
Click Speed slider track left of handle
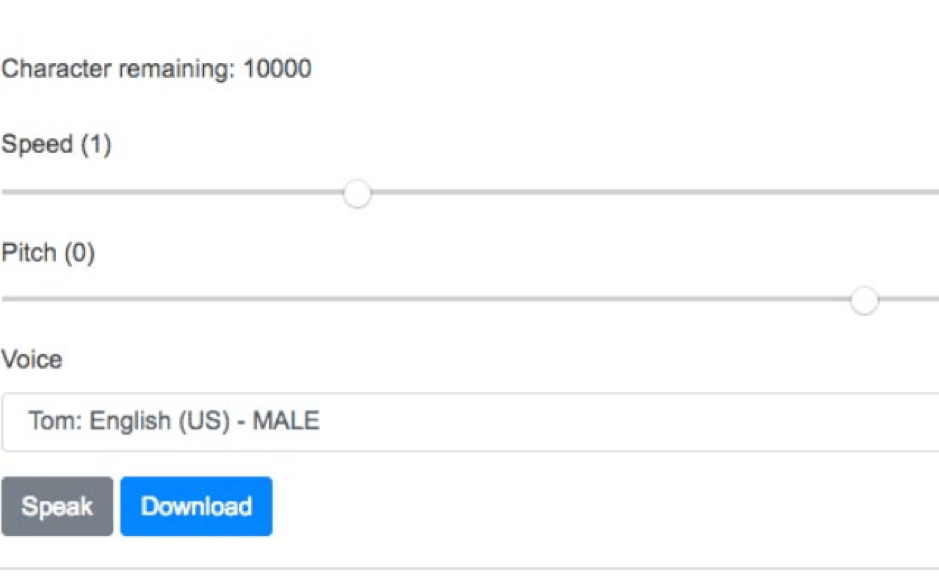172,192
